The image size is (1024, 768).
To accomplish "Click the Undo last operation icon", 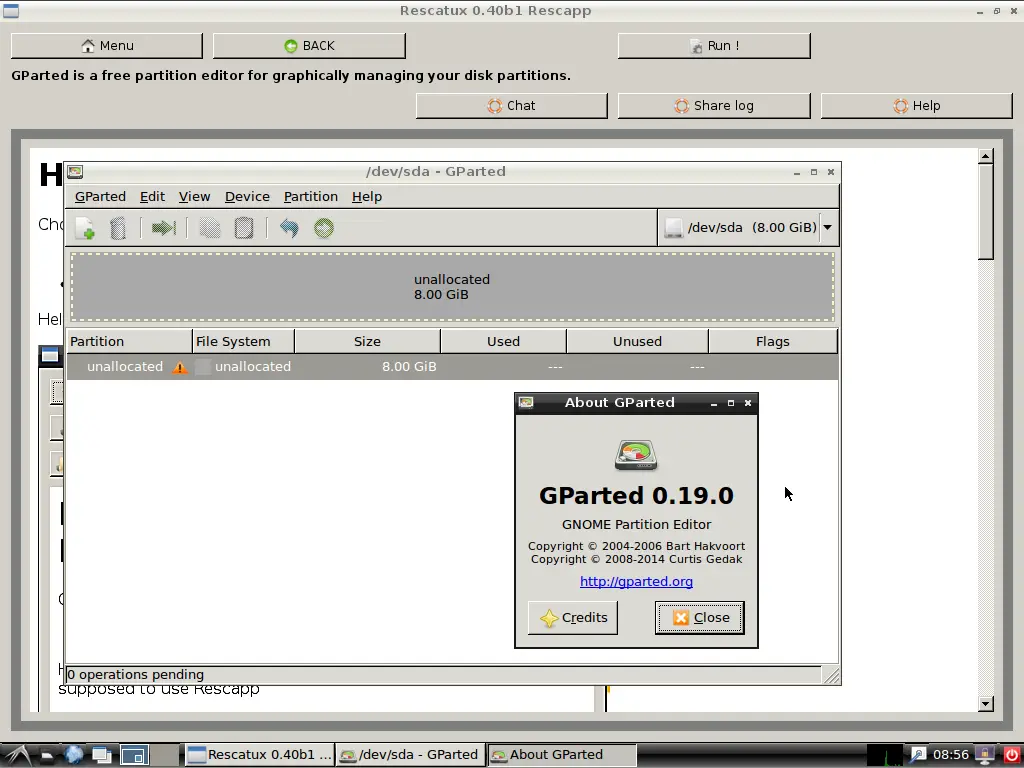I will point(289,228).
